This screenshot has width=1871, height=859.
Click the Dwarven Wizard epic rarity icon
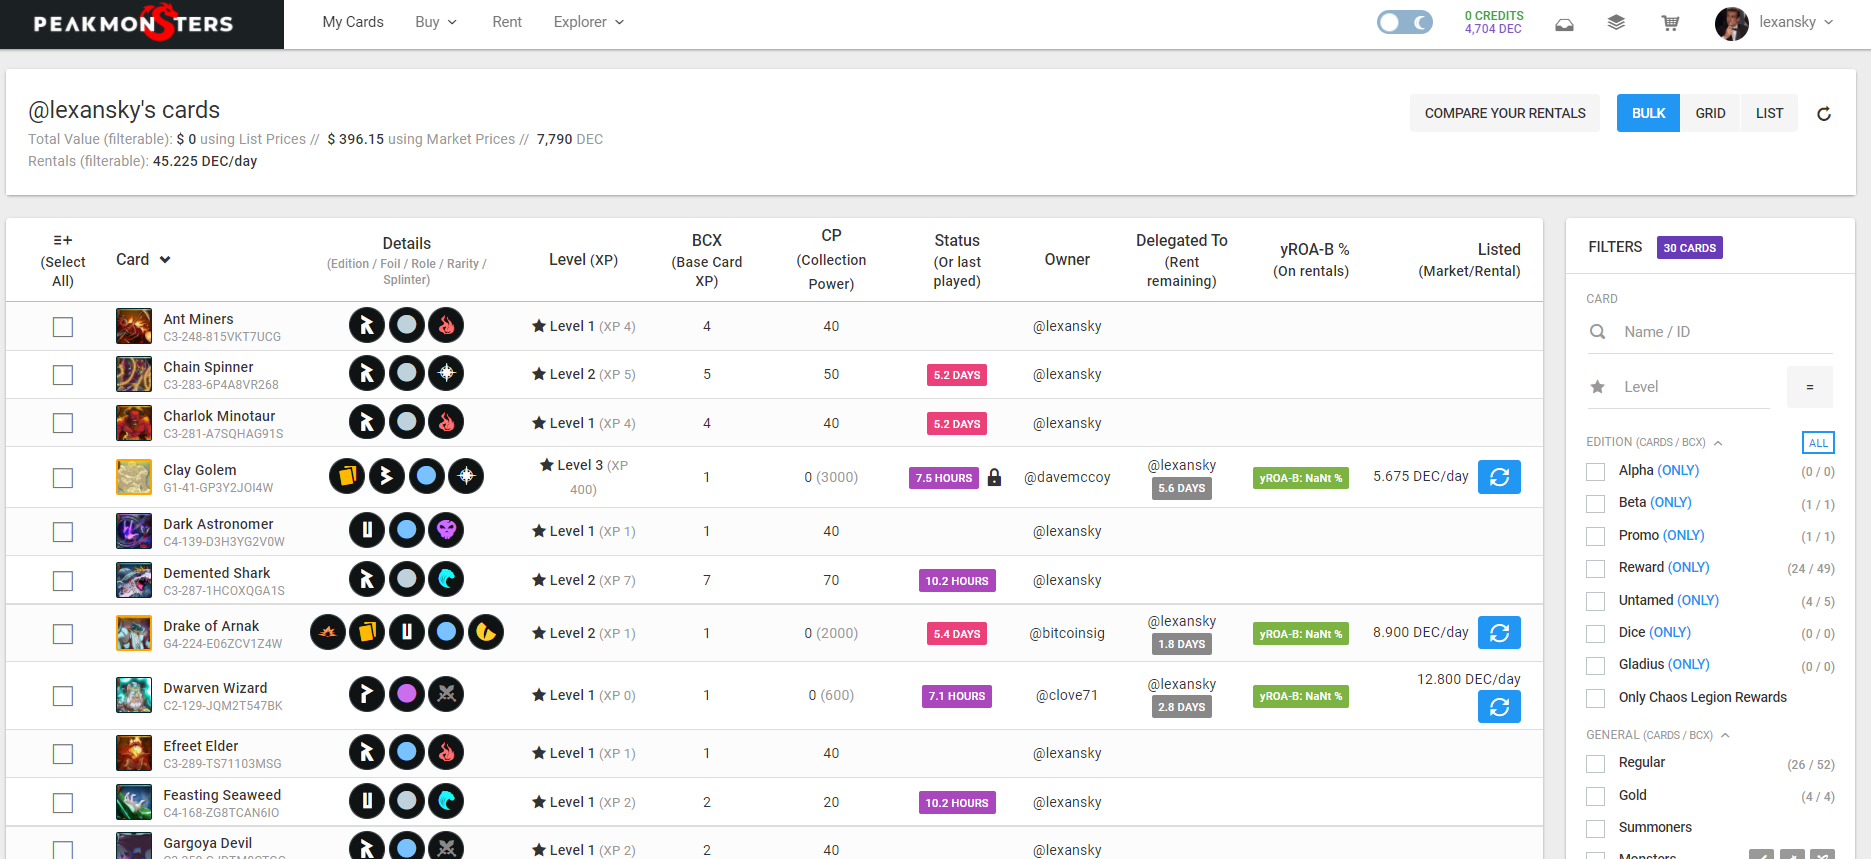tap(407, 694)
